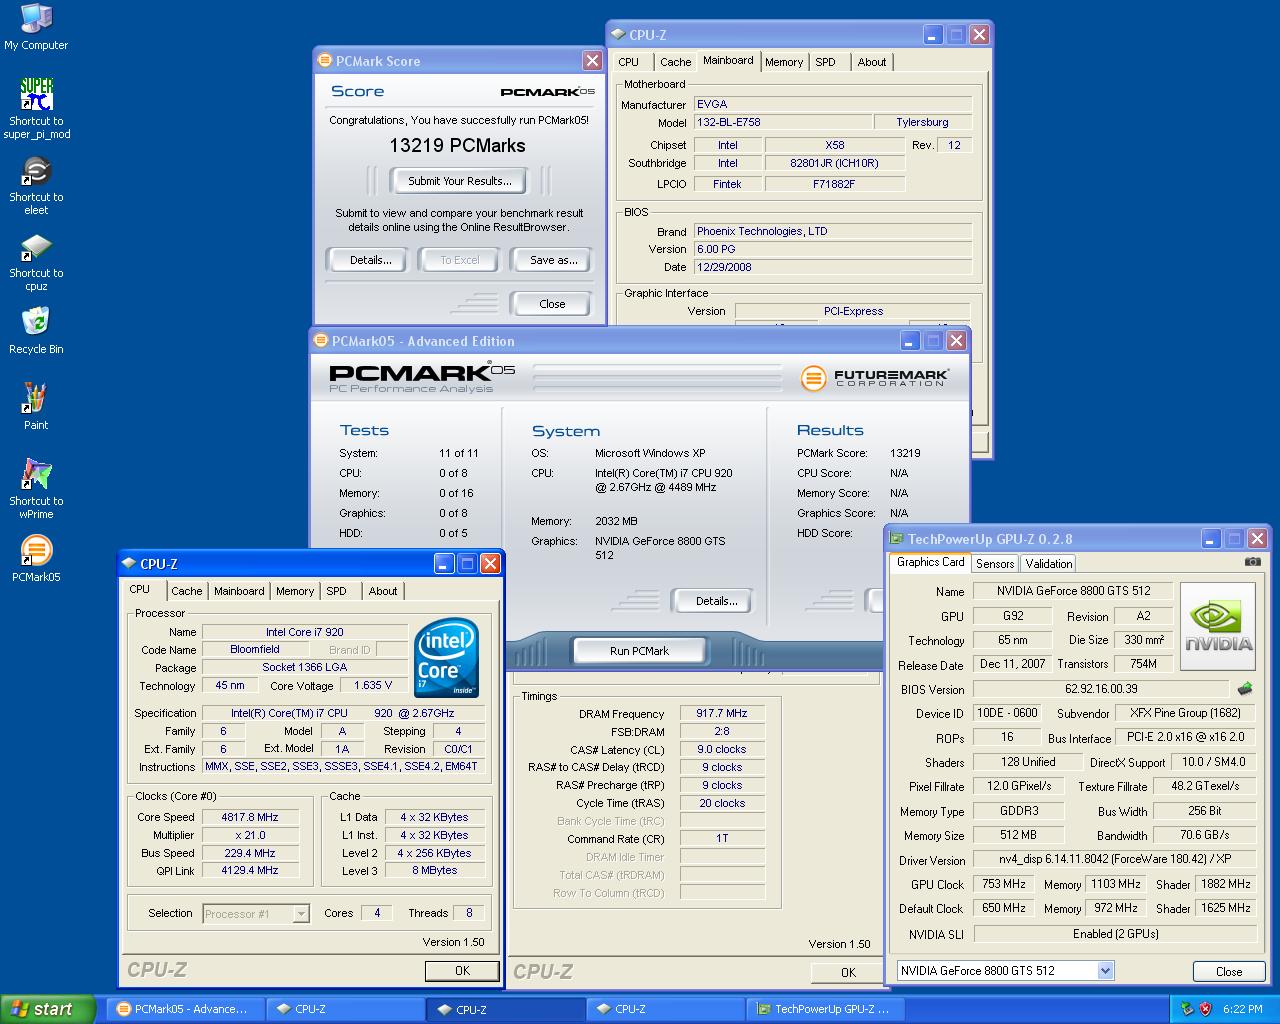1280x1024 pixels.
Task: Open the Recycle Bin icon
Action: [36, 331]
